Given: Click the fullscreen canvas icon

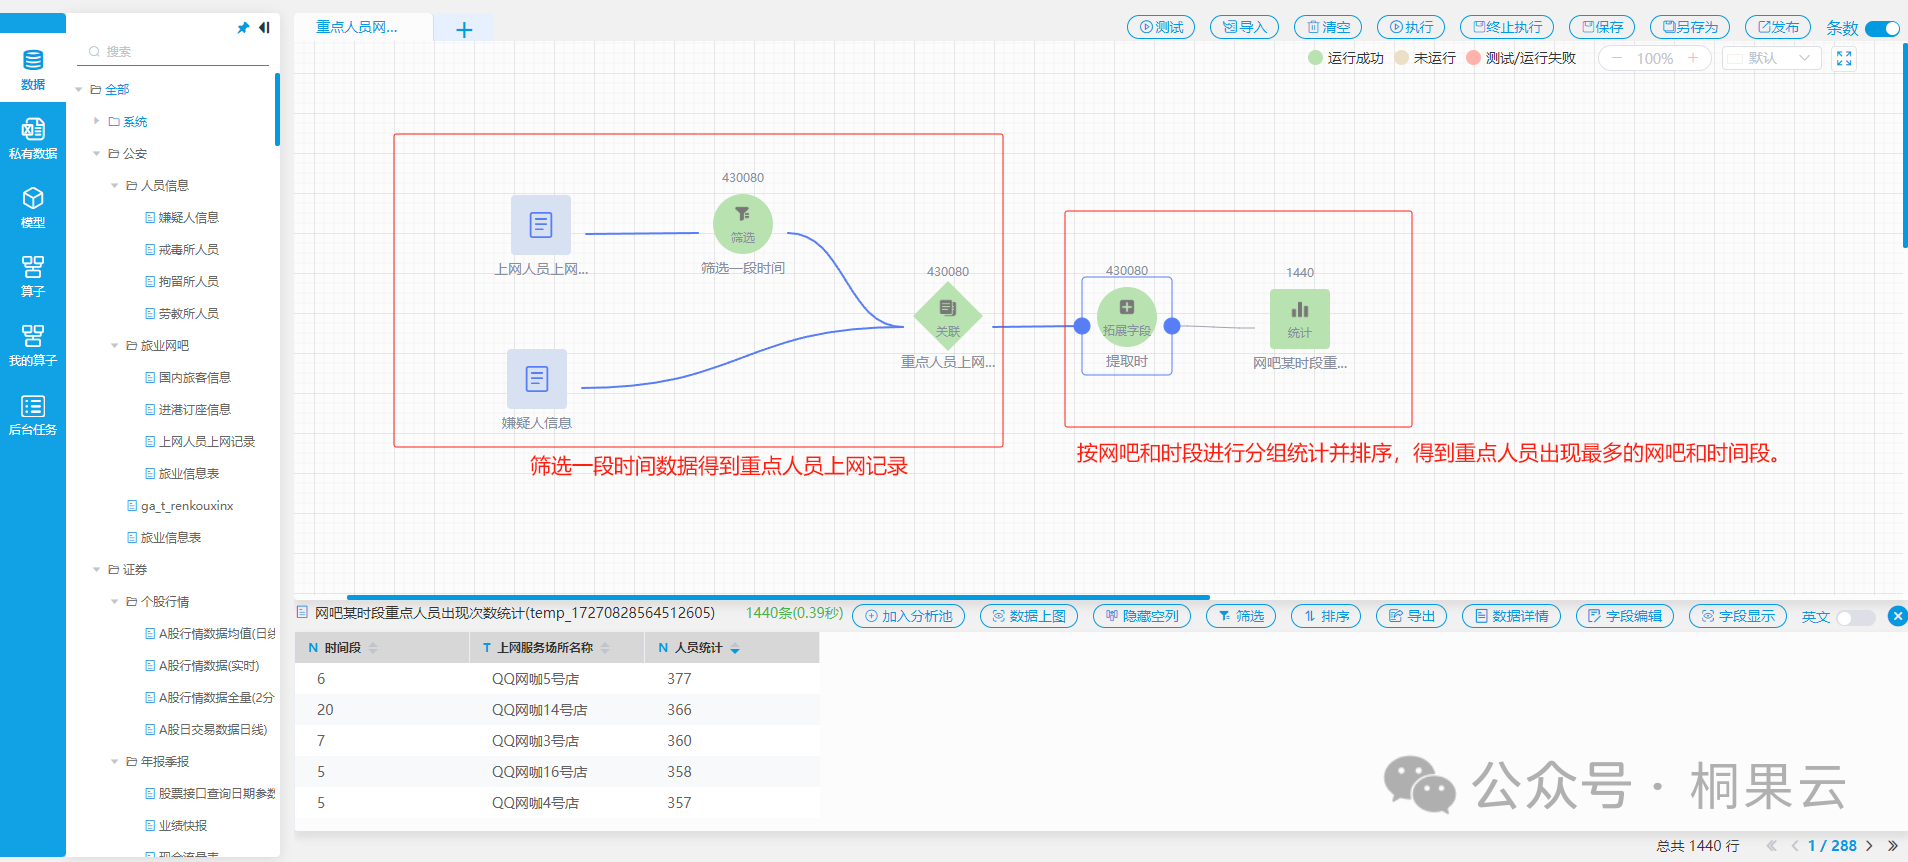Looking at the screenshot, I should (x=1844, y=59).
